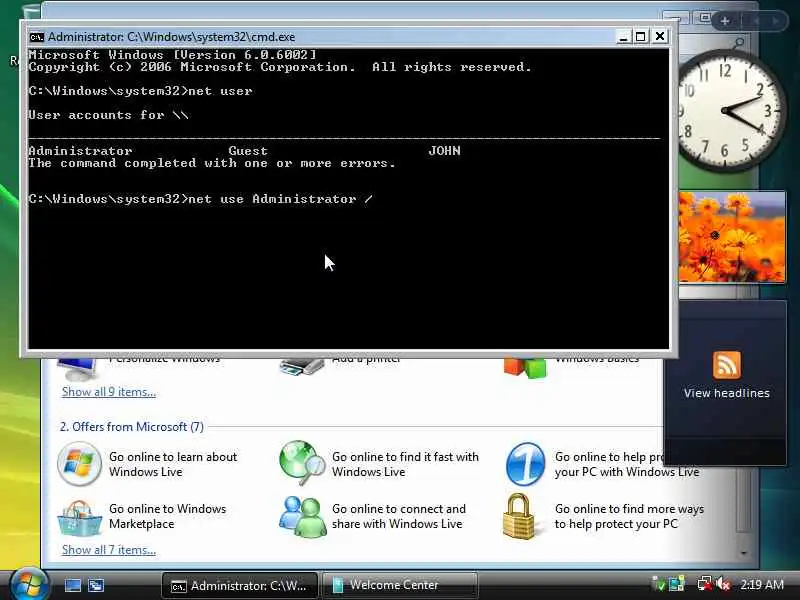This screenshot has height=600, width=800.
Task: Click Switch between windows quick launch icon
Action: click(96, 585)
